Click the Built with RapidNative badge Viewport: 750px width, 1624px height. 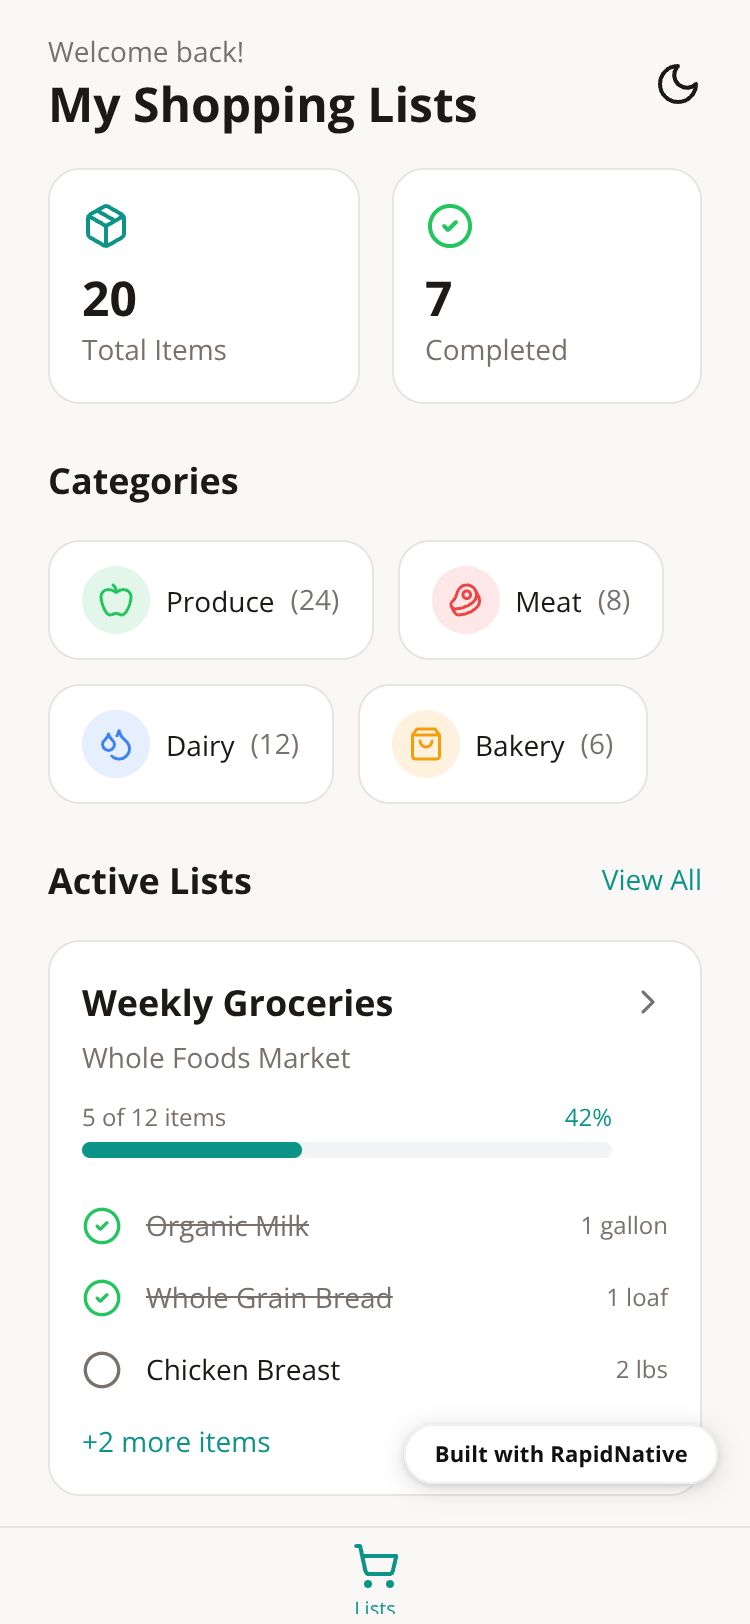(561, 1454)
